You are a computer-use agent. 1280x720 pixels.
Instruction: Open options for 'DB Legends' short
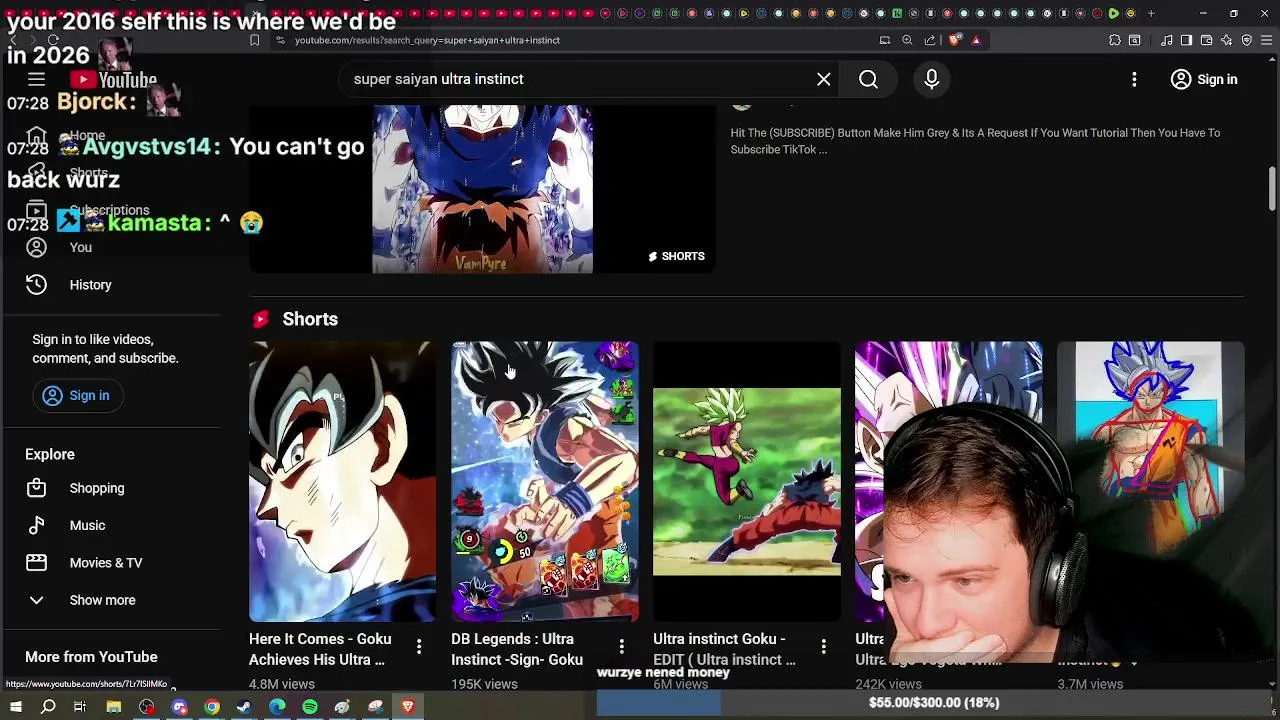click(x=621, y=648)
